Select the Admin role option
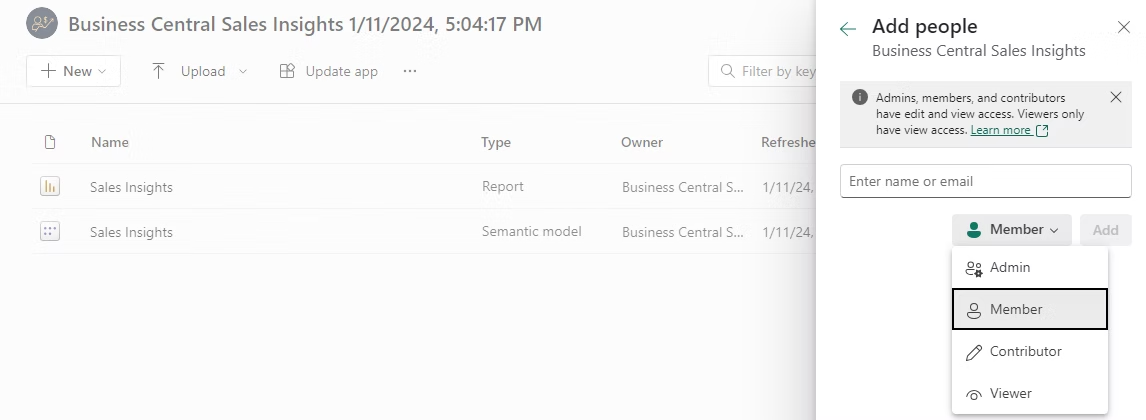 1009,268
